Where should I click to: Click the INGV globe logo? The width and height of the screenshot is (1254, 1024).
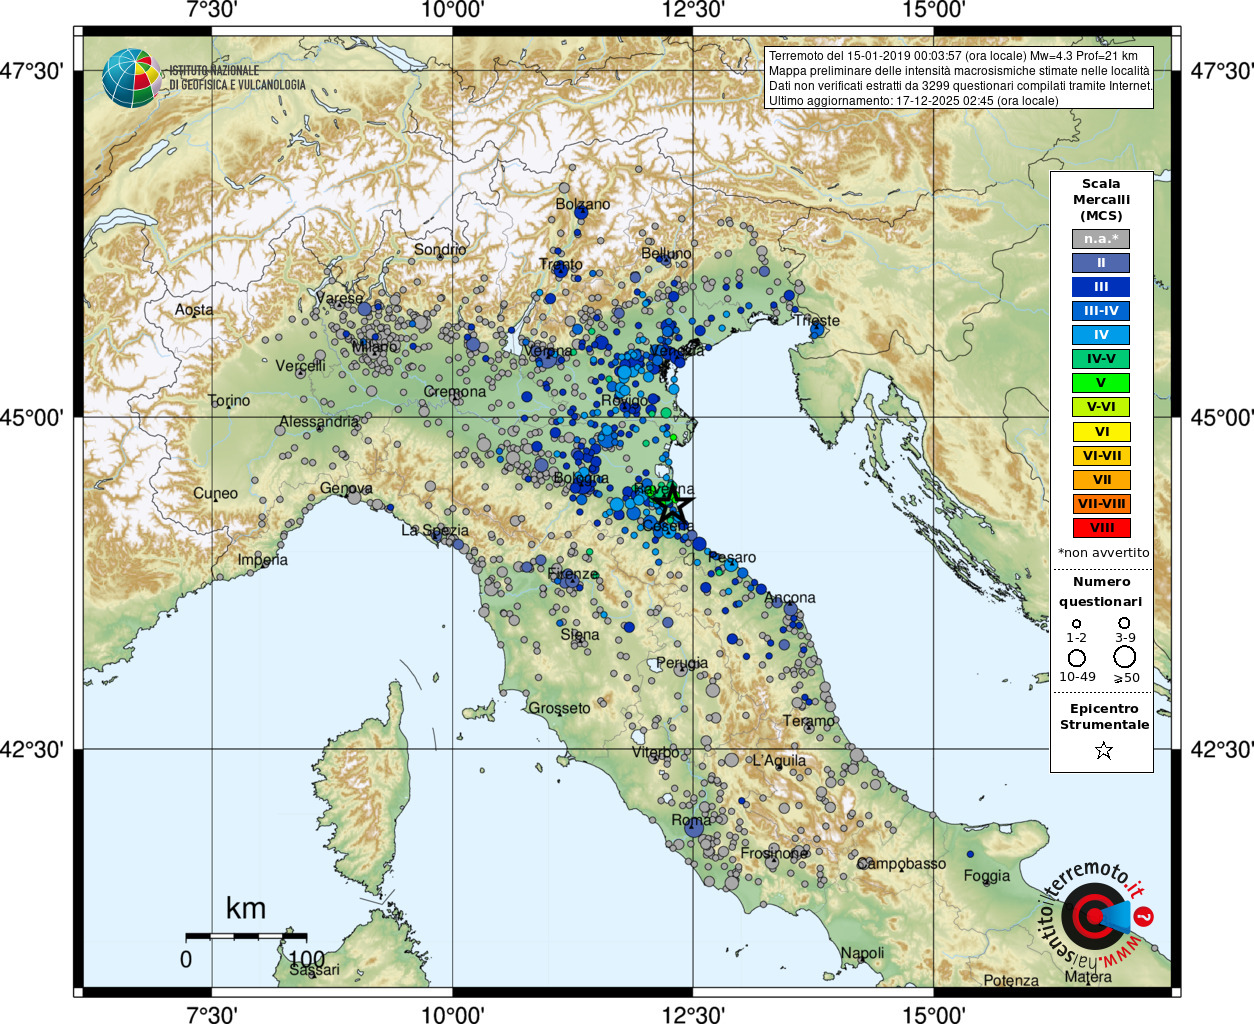[x=131, y=78]
